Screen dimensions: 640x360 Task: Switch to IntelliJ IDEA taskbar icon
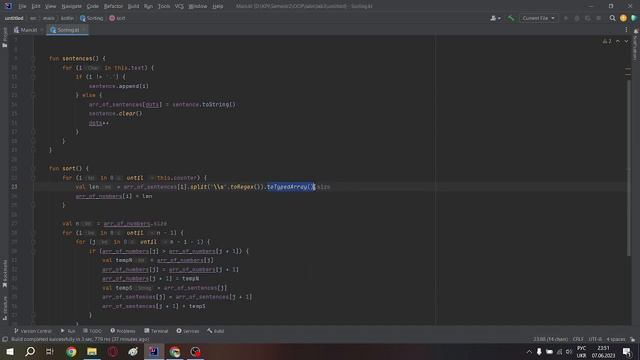click(x=154, y=351)
